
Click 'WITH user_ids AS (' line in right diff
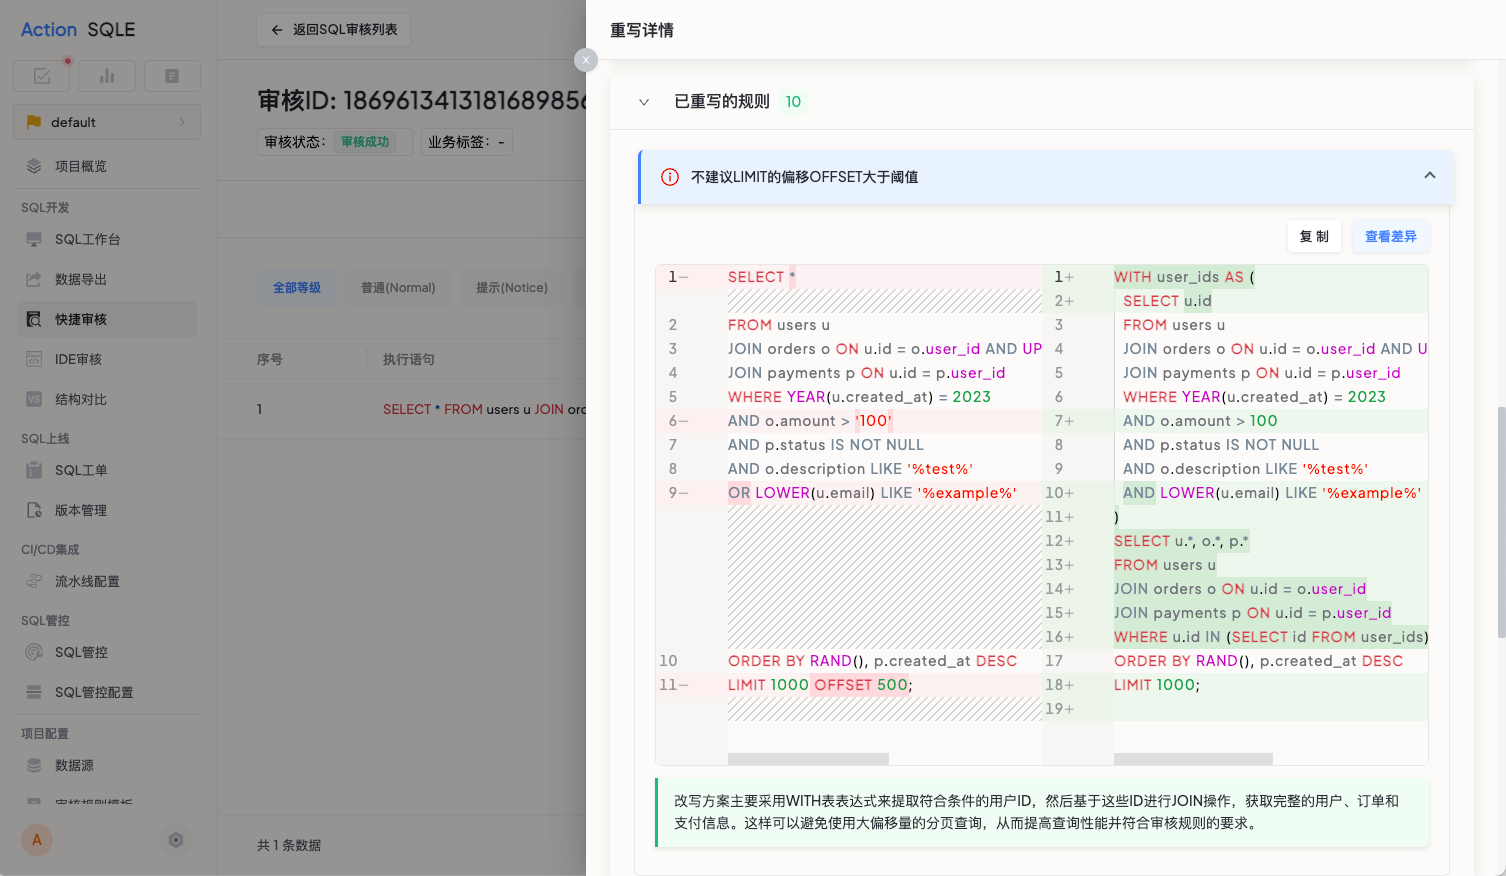1184,277
